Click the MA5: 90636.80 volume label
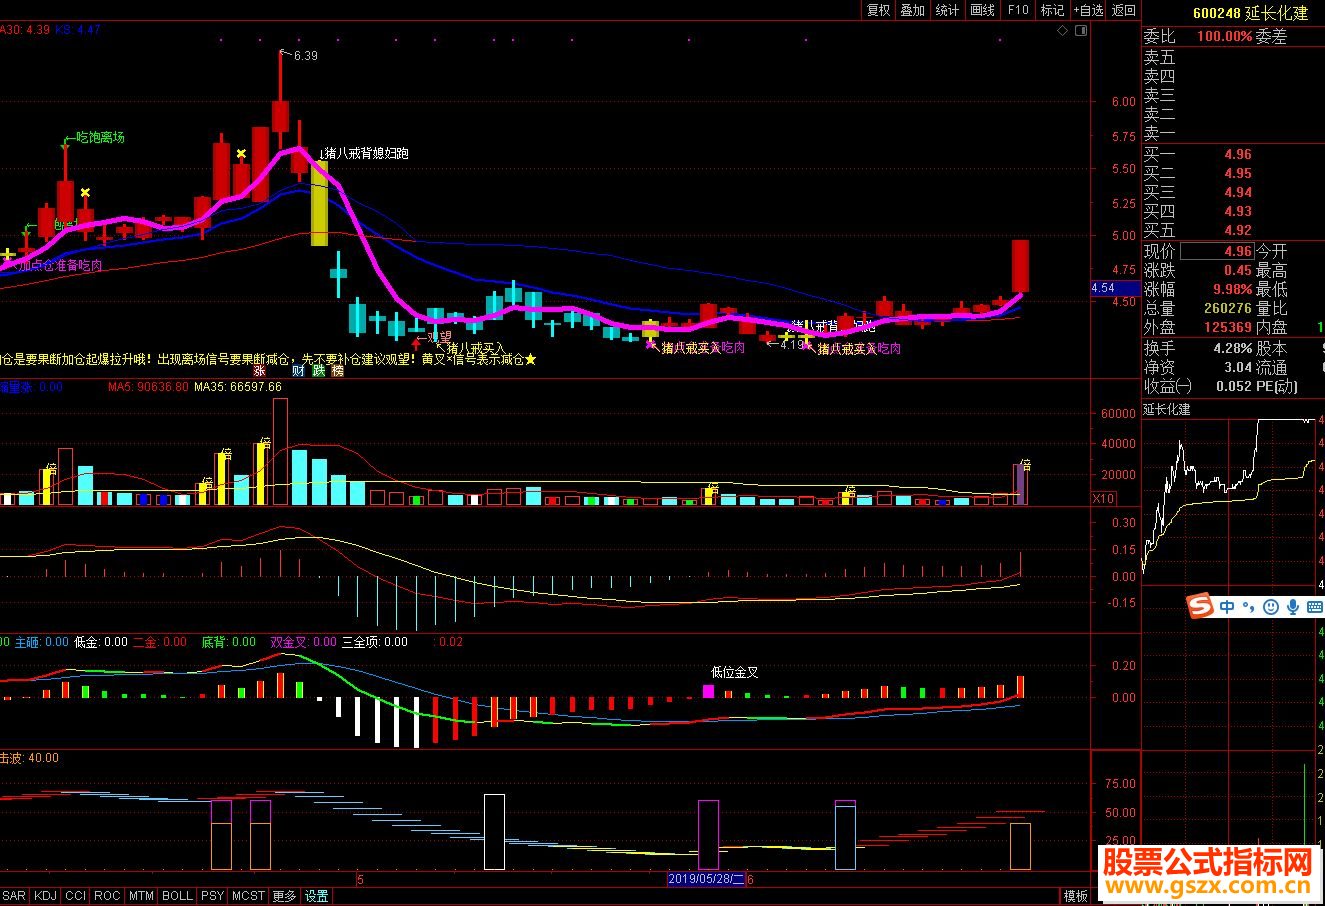 [148, 387]
